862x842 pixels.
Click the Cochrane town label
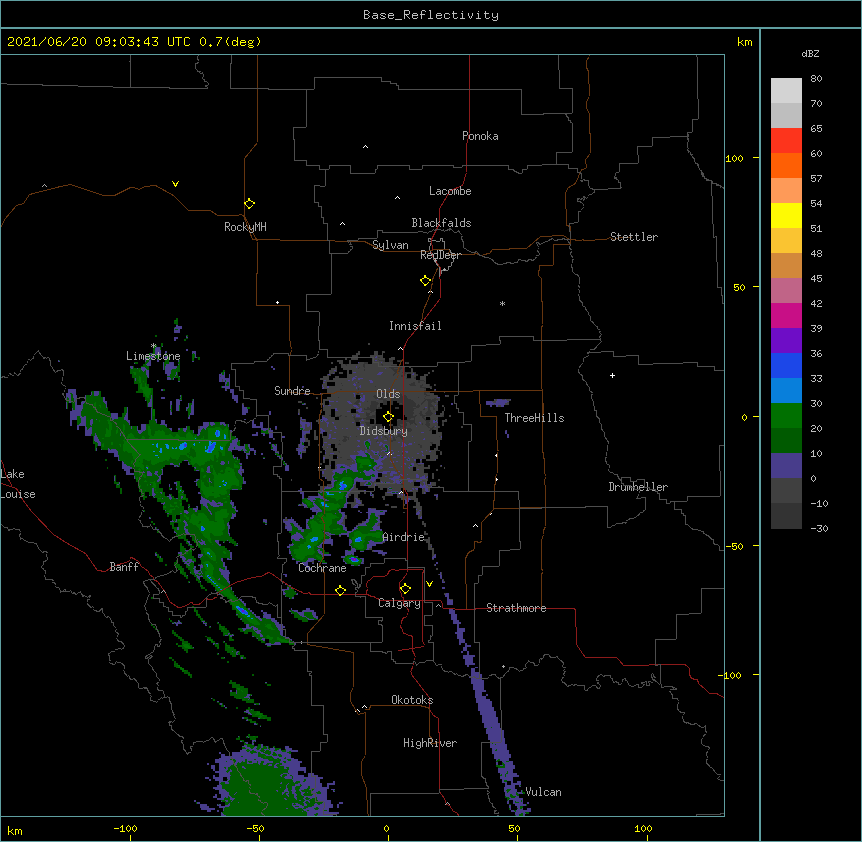coord(322,568)
